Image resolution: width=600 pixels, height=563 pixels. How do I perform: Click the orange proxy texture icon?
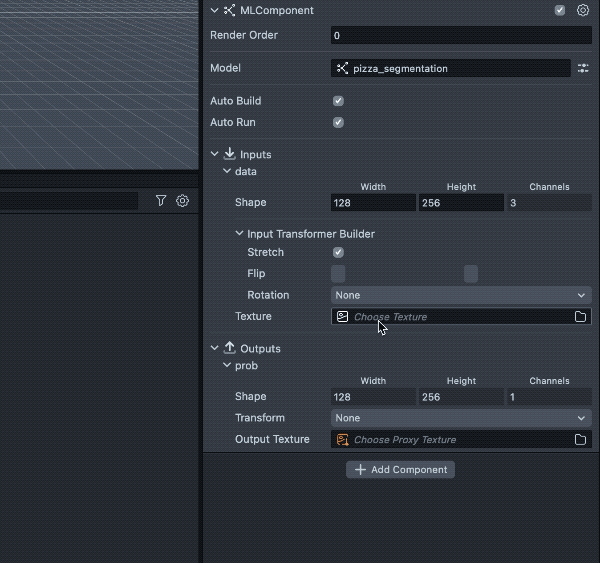pos(342,439)
